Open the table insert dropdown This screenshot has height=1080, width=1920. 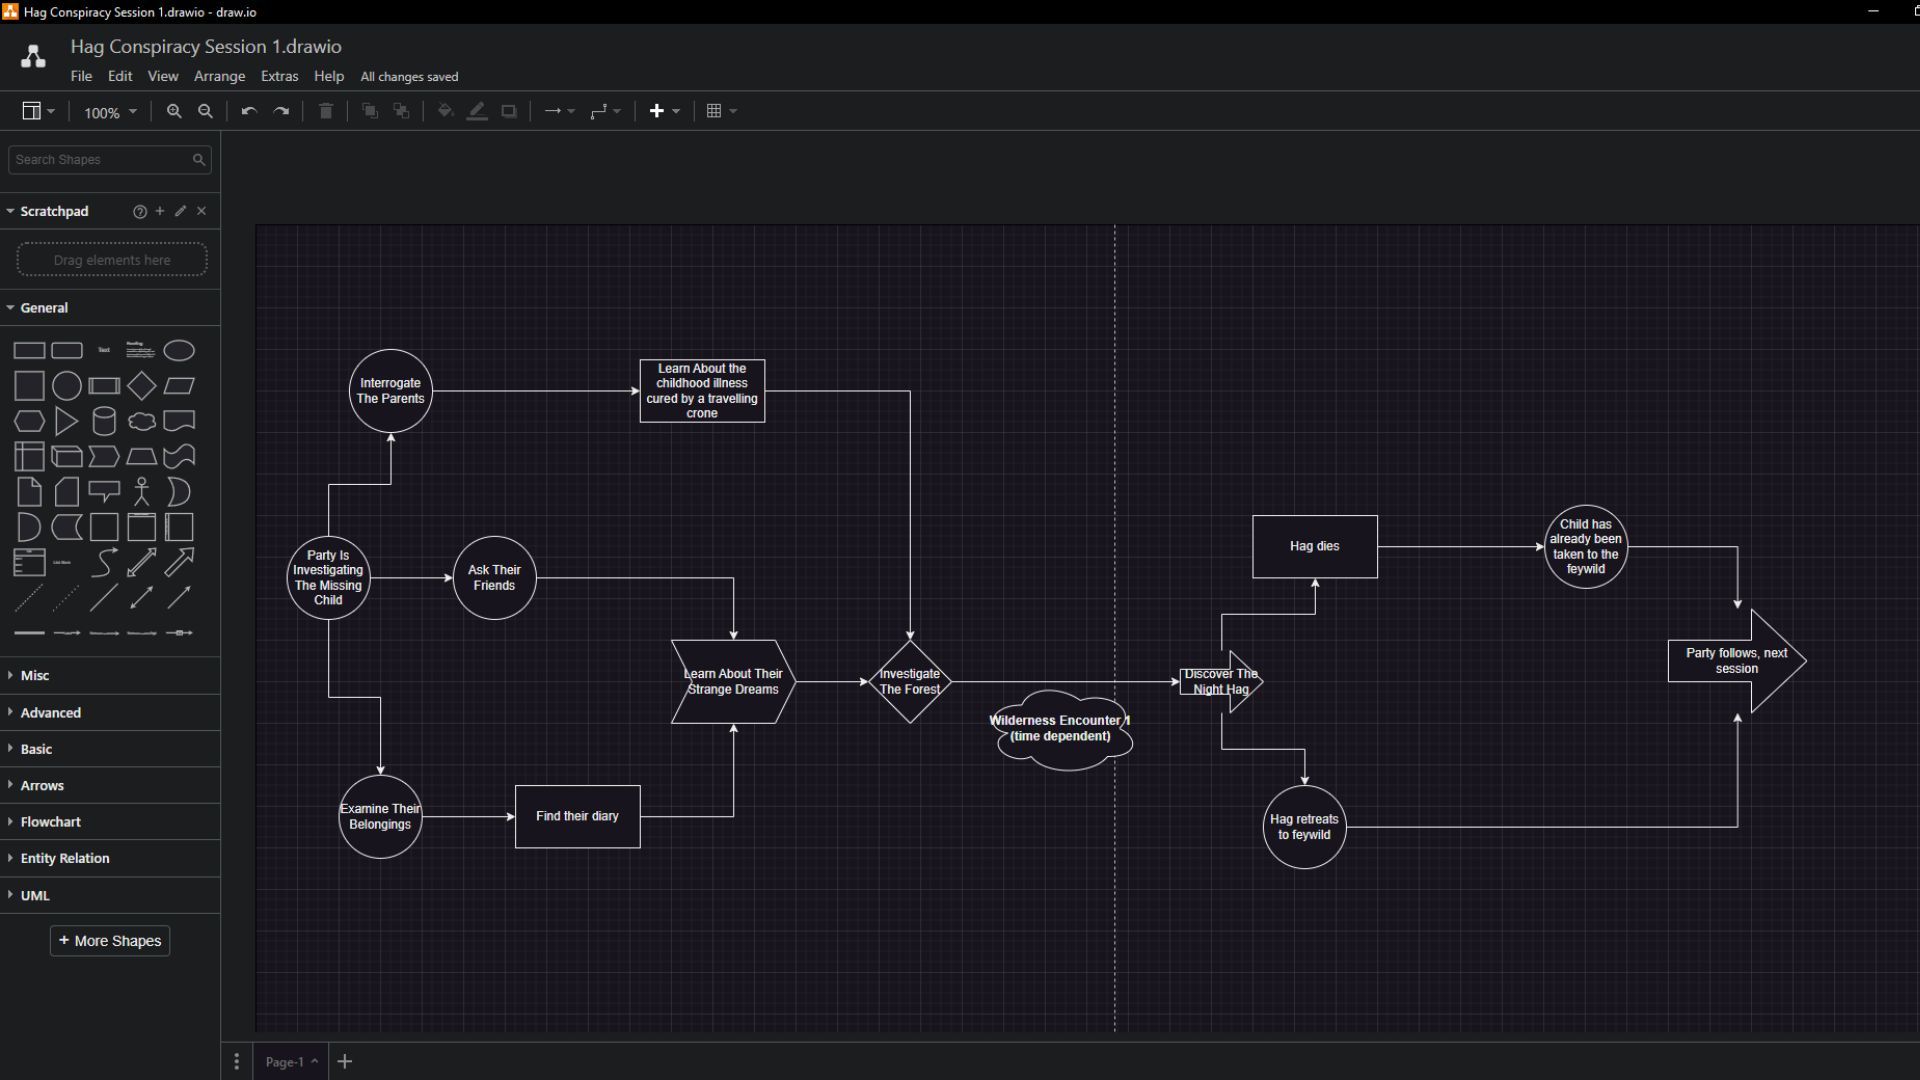721,111
